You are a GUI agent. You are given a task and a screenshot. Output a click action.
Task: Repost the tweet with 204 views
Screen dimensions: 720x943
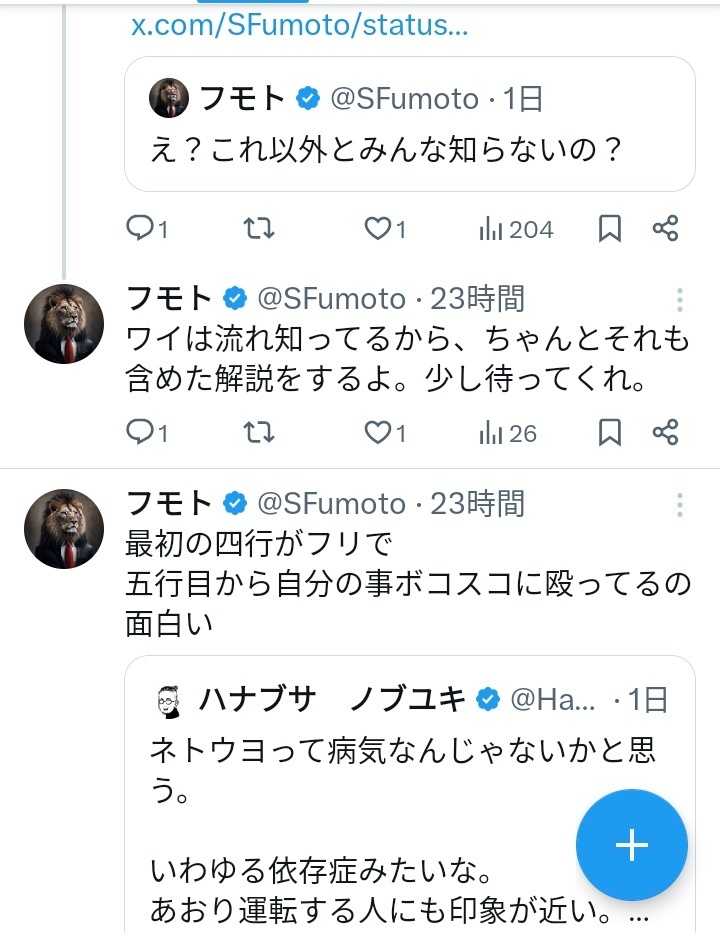click(x=259, y=229)
